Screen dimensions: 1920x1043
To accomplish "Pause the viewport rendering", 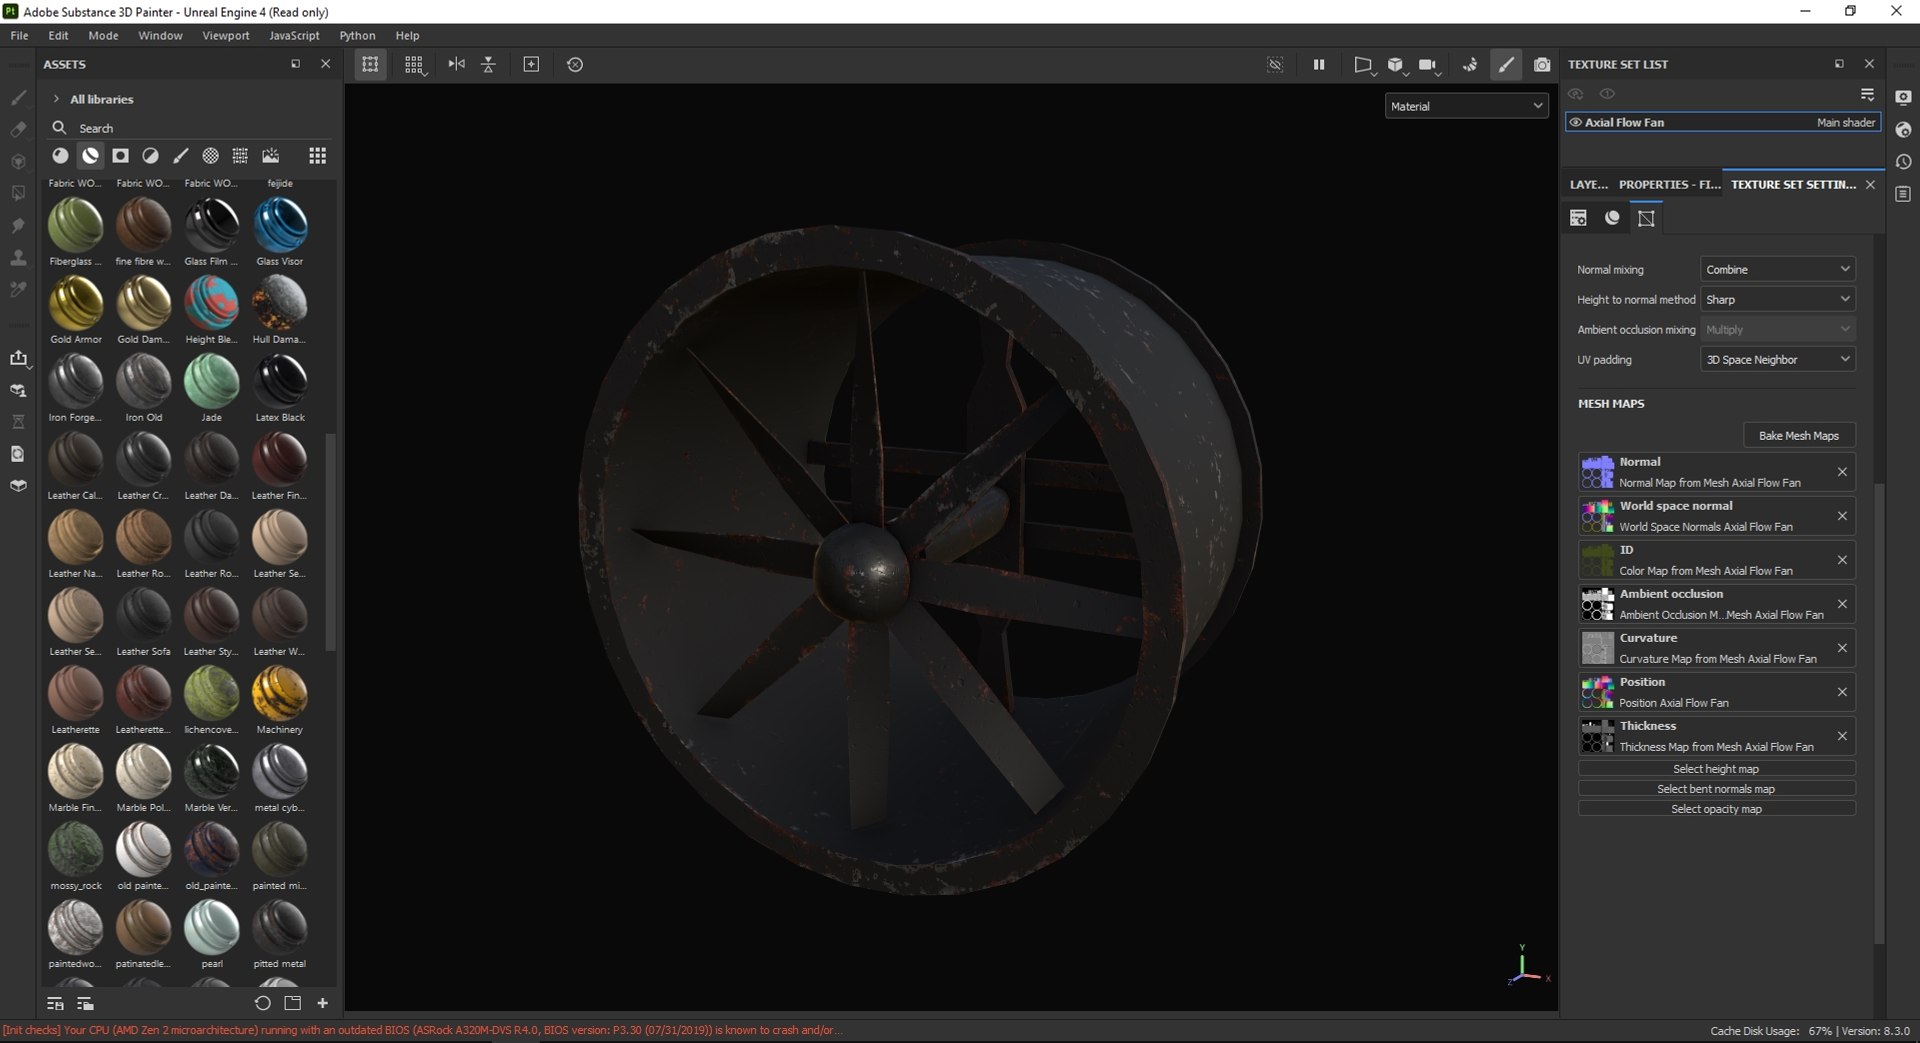I will (x=1319, y=65).
